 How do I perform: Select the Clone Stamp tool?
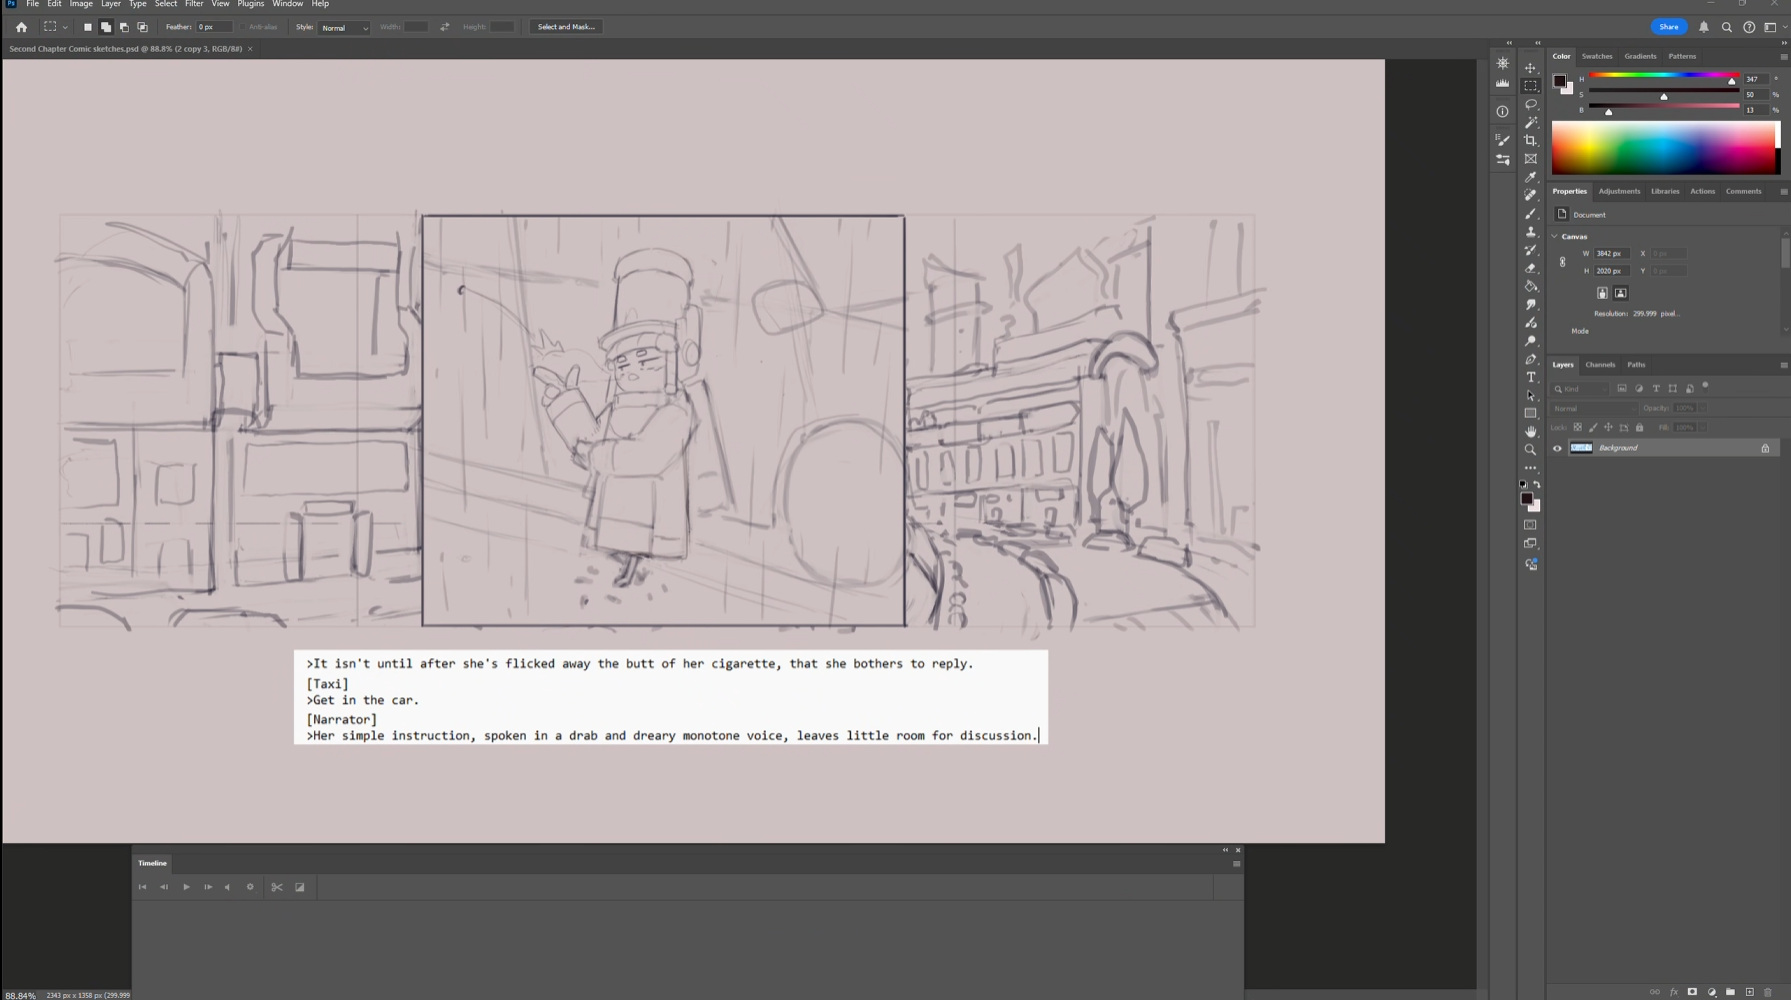point(1530,232)
